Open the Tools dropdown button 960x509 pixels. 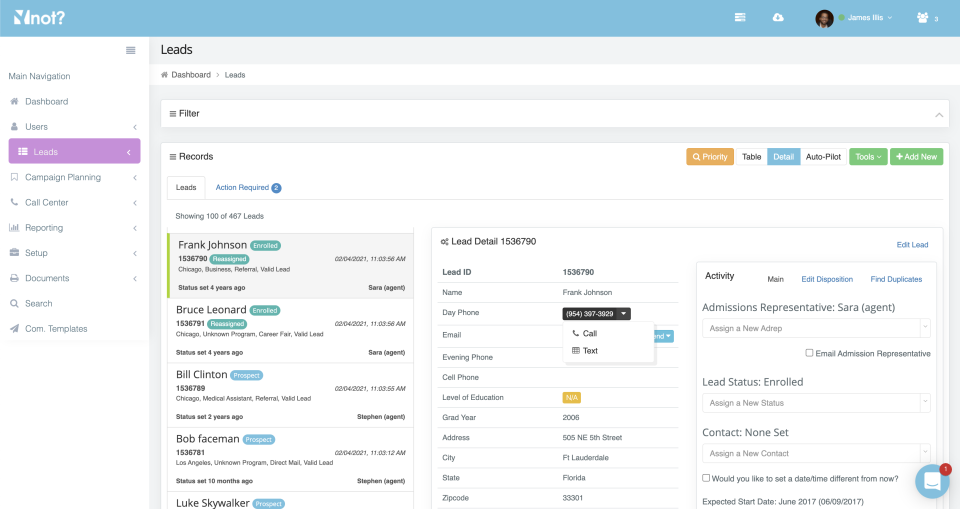(x=868, y=157)
